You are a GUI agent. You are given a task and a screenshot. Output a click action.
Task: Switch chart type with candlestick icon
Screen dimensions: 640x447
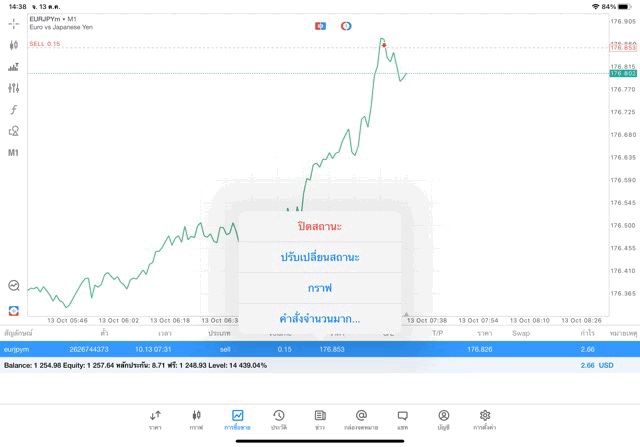[14, 45]
